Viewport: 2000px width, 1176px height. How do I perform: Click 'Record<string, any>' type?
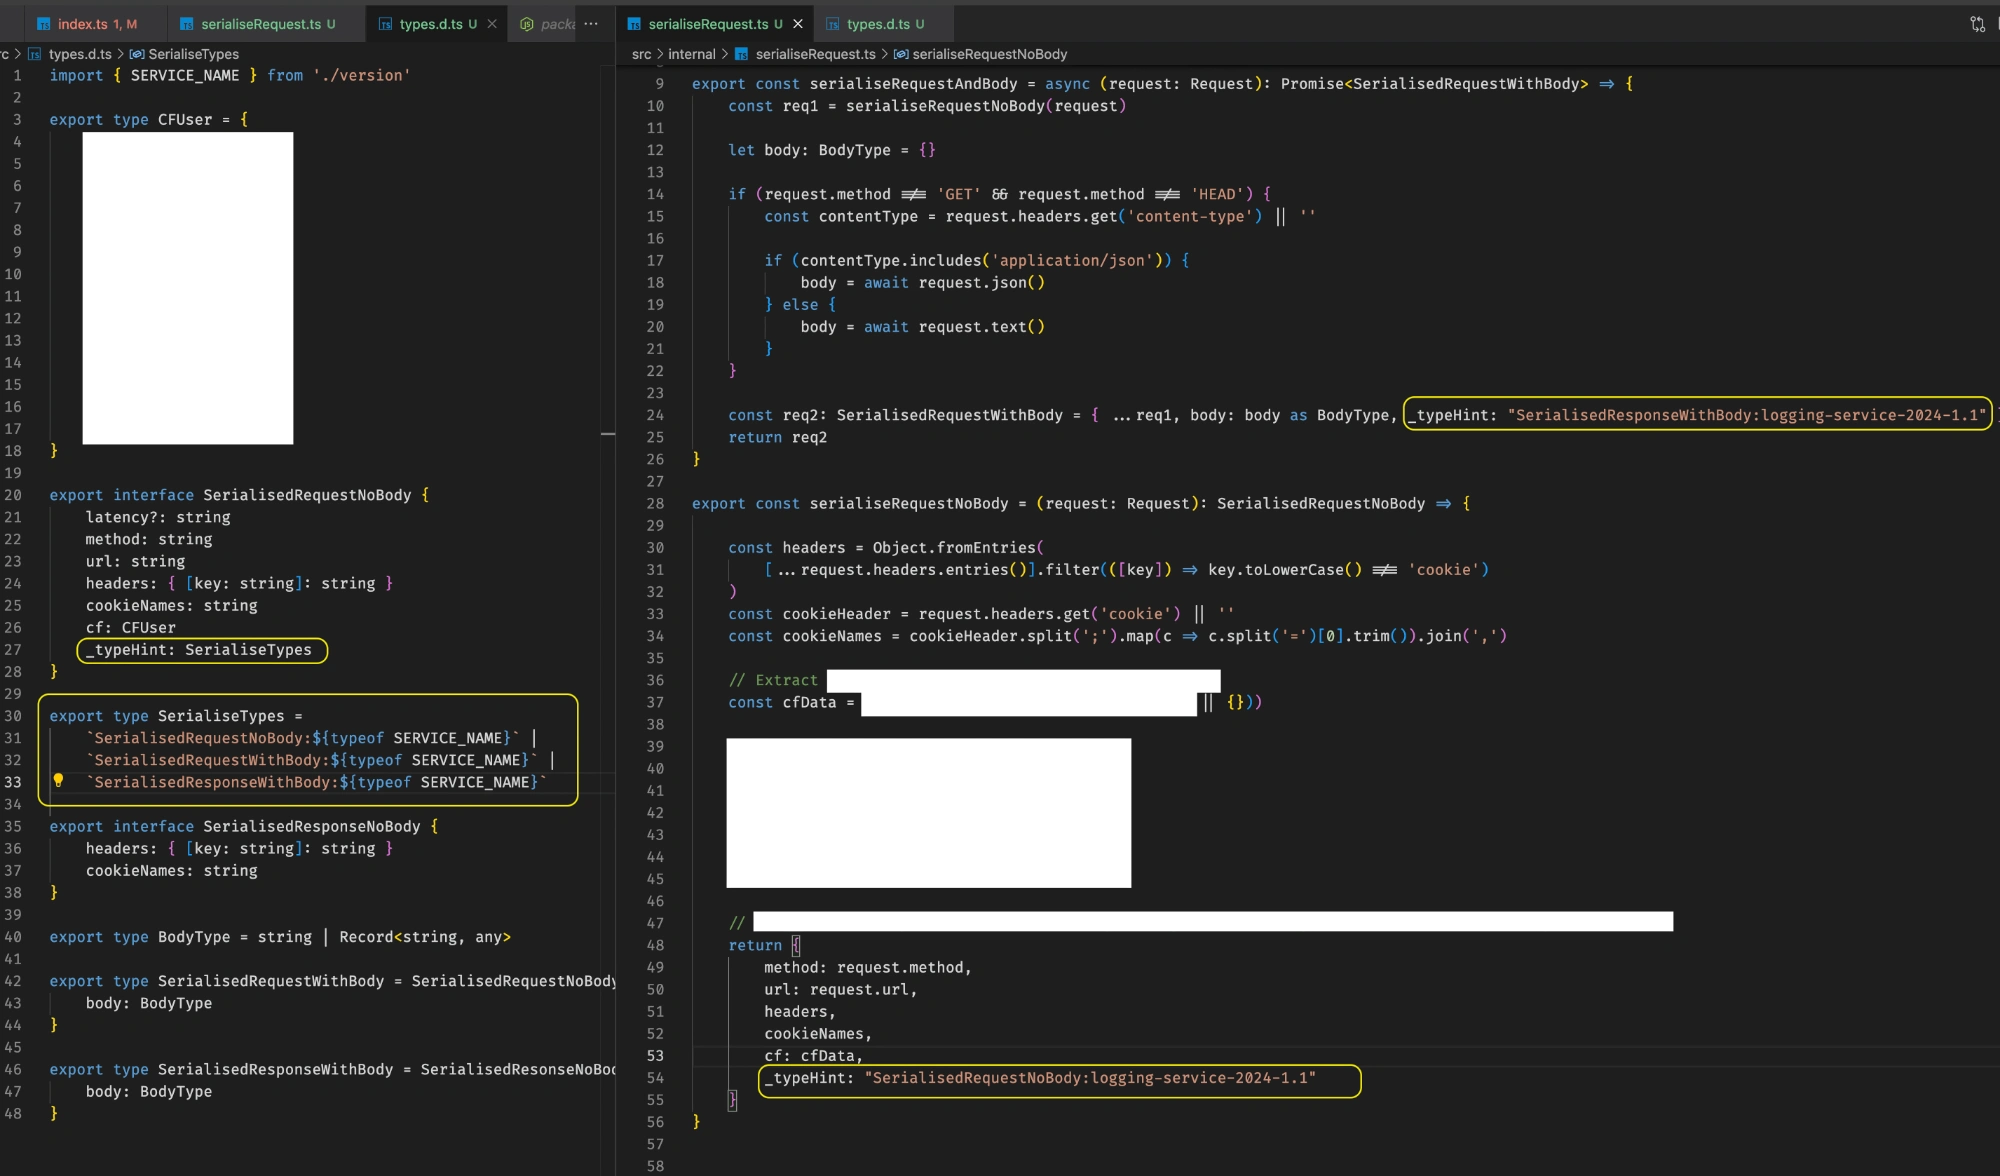click(x=425, y=937)
